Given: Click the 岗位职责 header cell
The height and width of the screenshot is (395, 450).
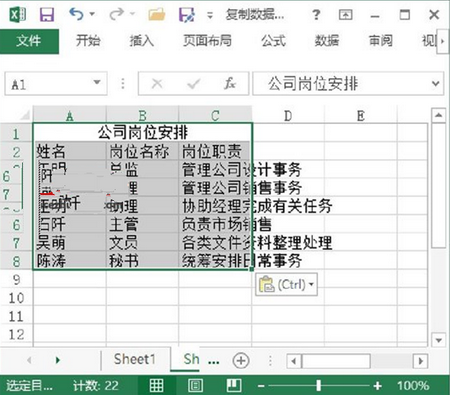Looking at the screenshot, I should [x=215, y=152].
